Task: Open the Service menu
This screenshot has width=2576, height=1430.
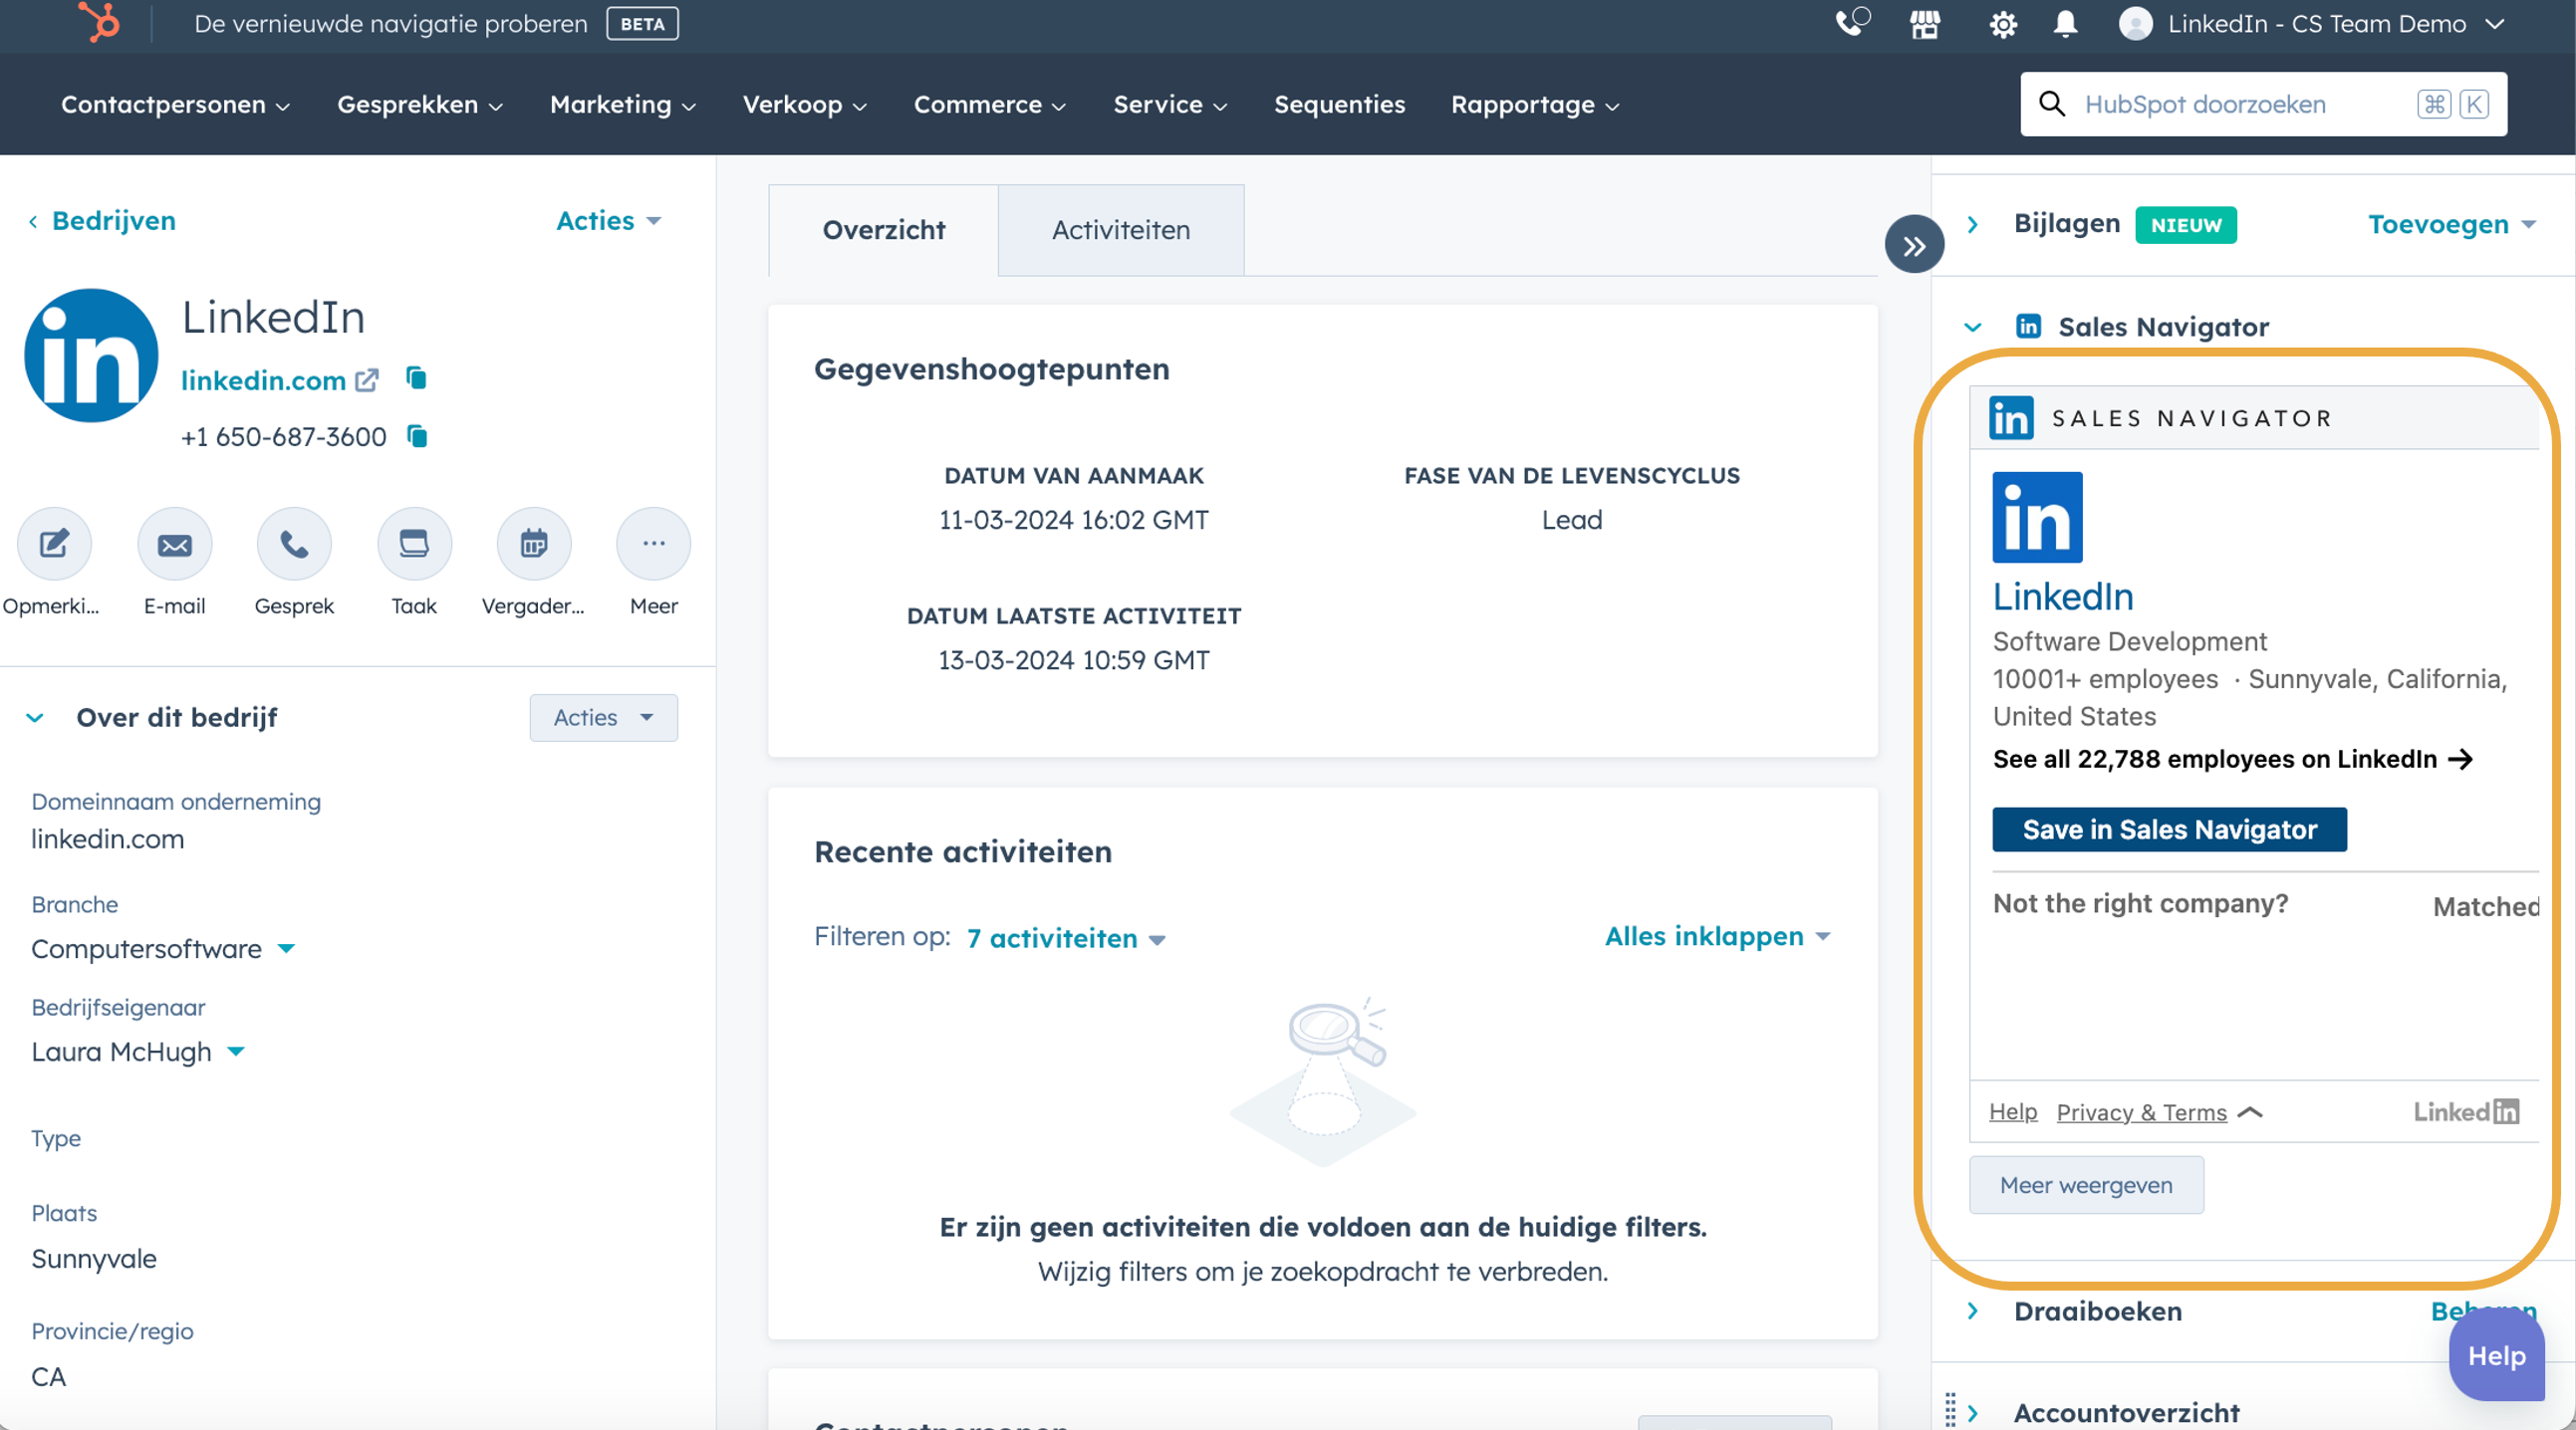Action: coord(1170,104)
